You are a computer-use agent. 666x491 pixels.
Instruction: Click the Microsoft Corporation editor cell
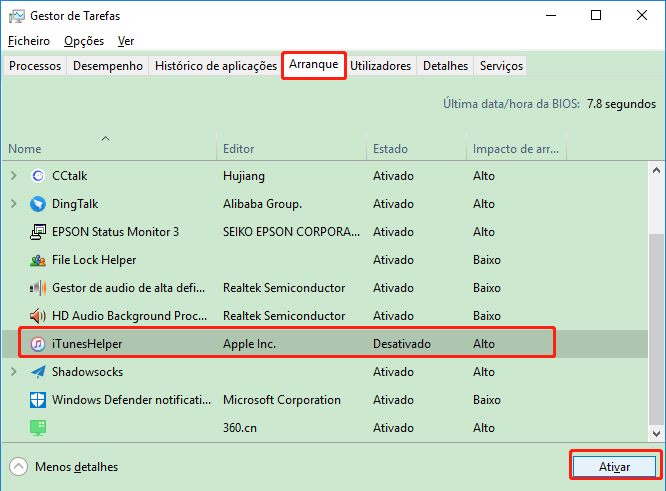pos(282,400)
